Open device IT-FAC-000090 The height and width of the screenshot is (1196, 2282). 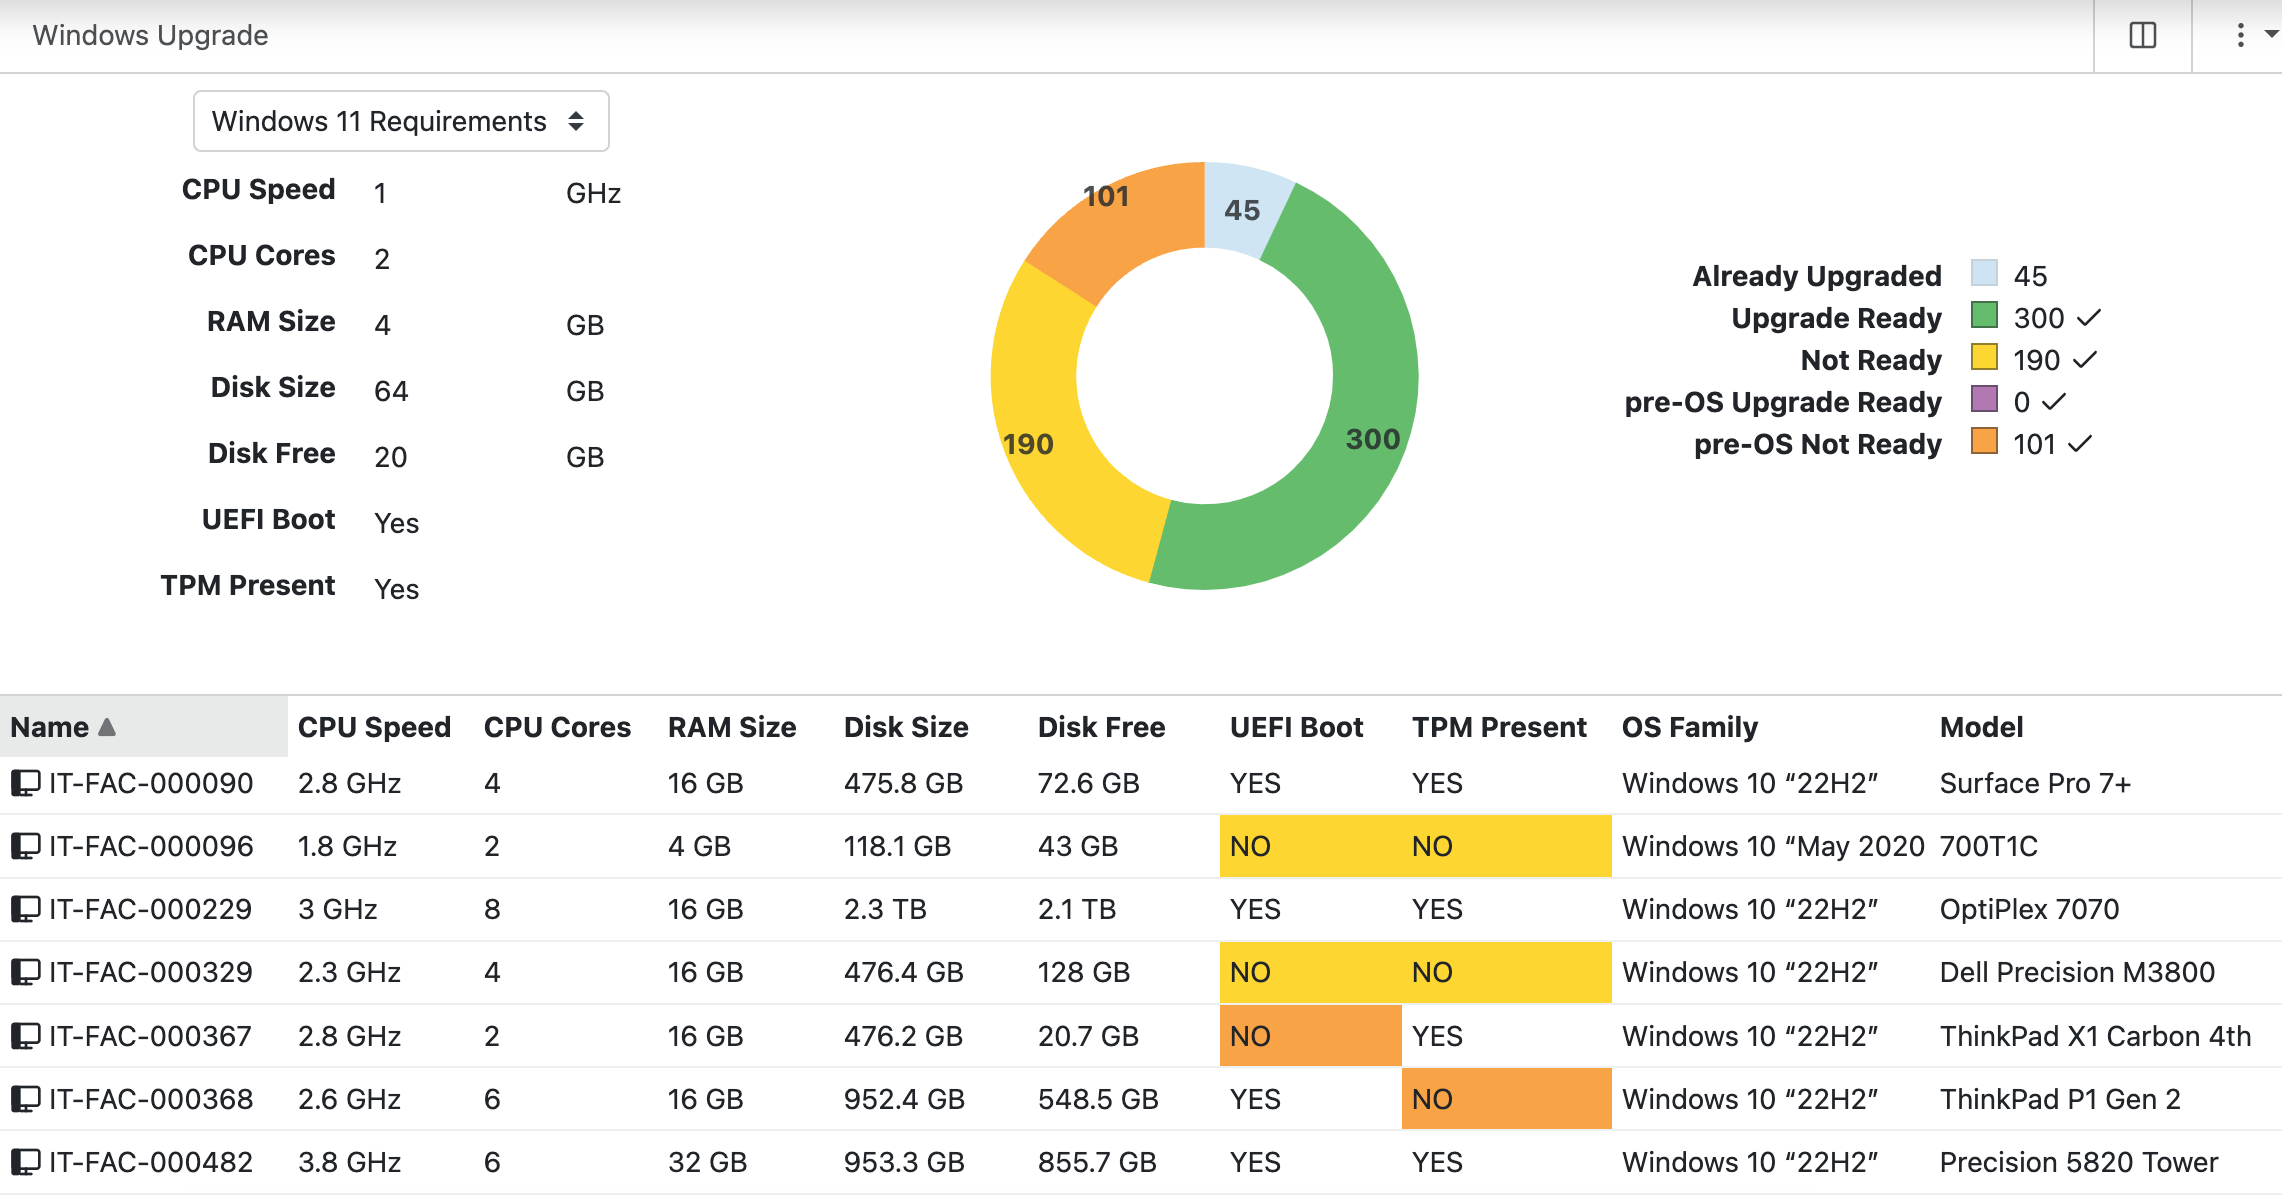pyautogui.click(x=151, y=783)
